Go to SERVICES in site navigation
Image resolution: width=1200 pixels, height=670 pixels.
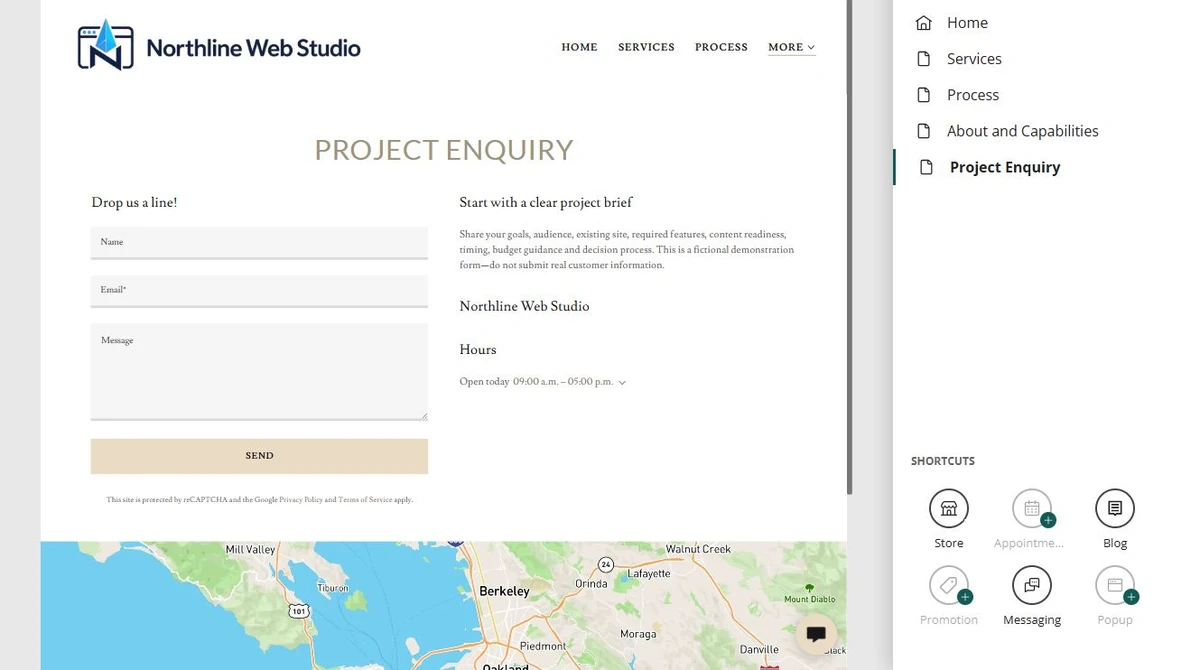[x=646, y=47]
